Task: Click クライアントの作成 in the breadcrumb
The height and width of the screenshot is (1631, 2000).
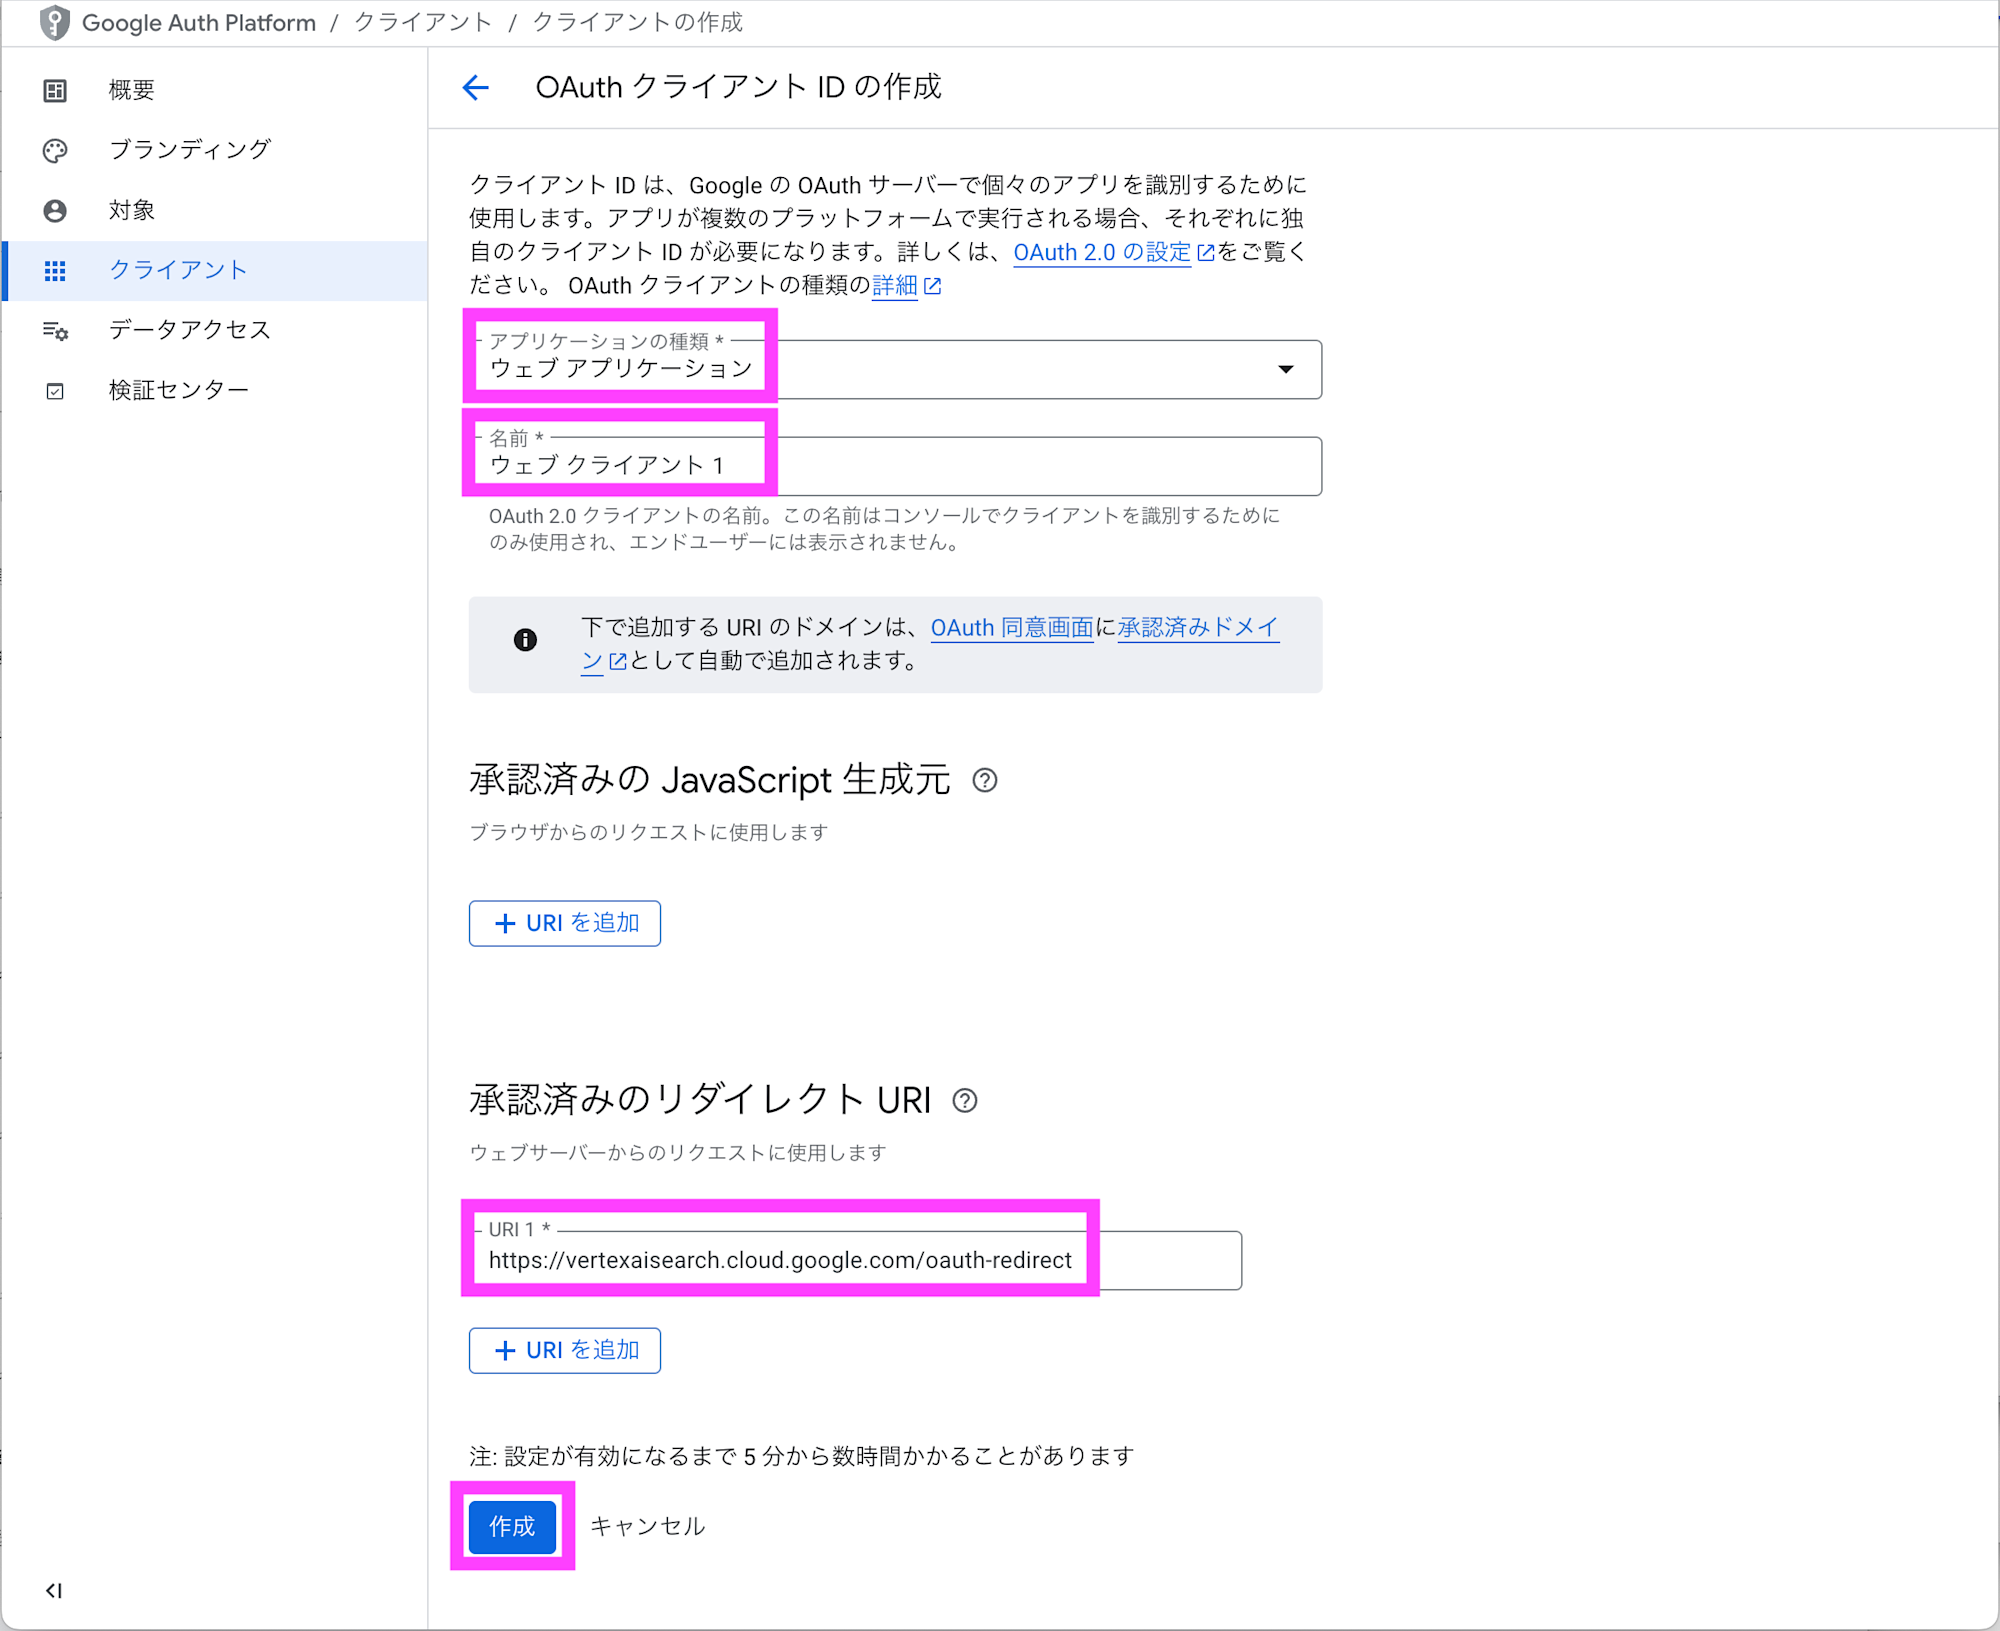Action: click(x=637, y=23)
